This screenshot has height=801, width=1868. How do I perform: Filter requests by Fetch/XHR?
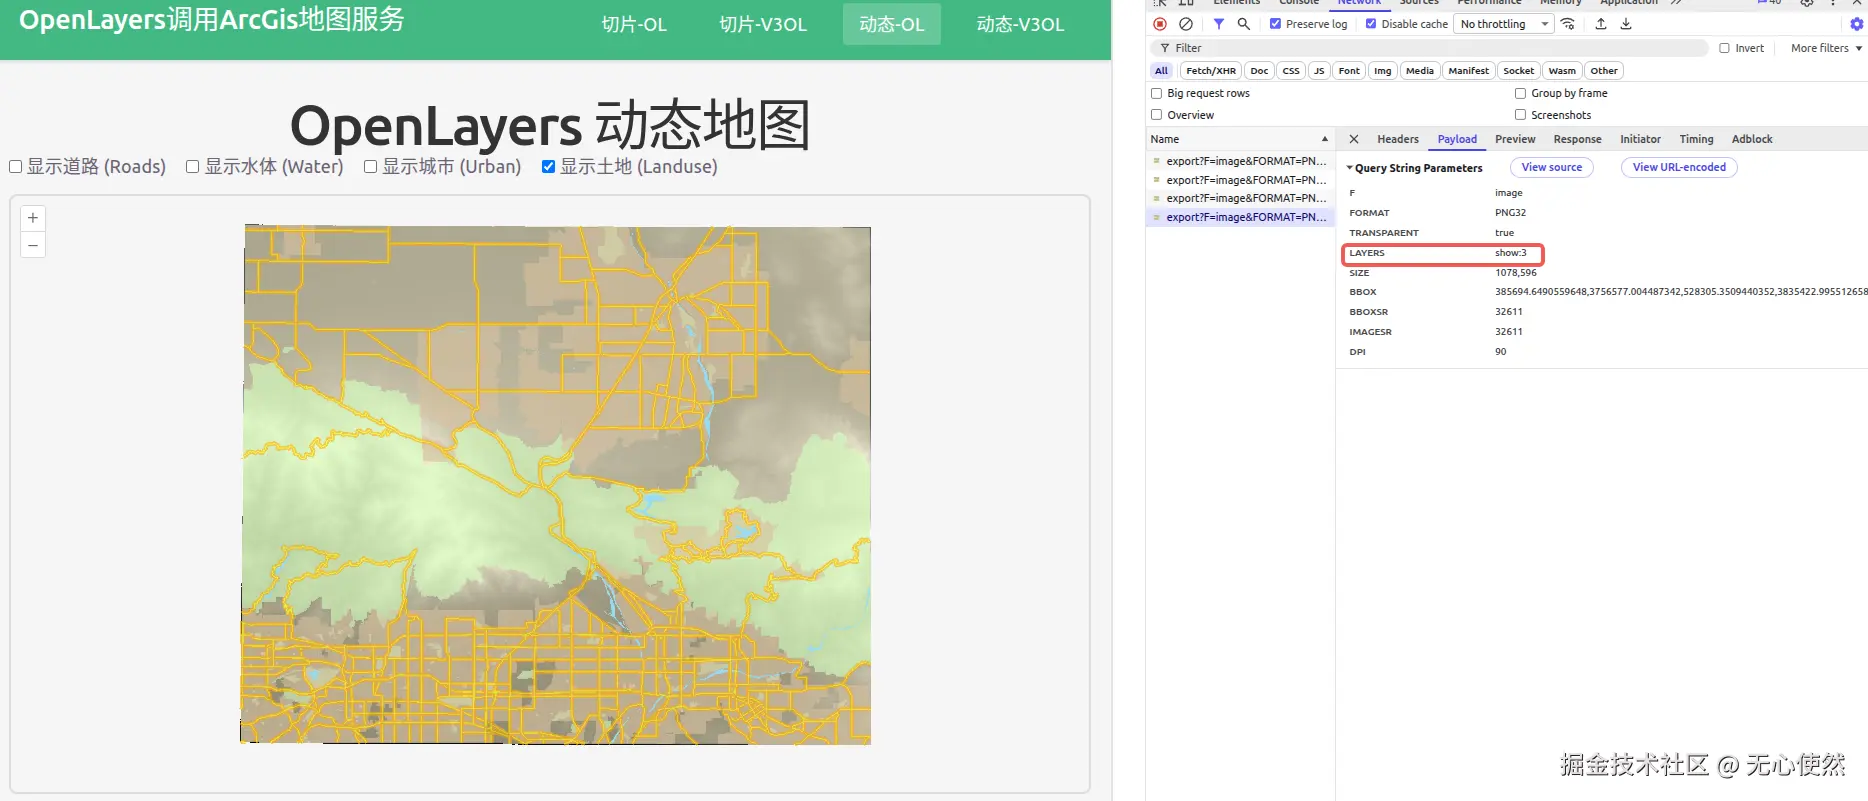coord(1211,71)
